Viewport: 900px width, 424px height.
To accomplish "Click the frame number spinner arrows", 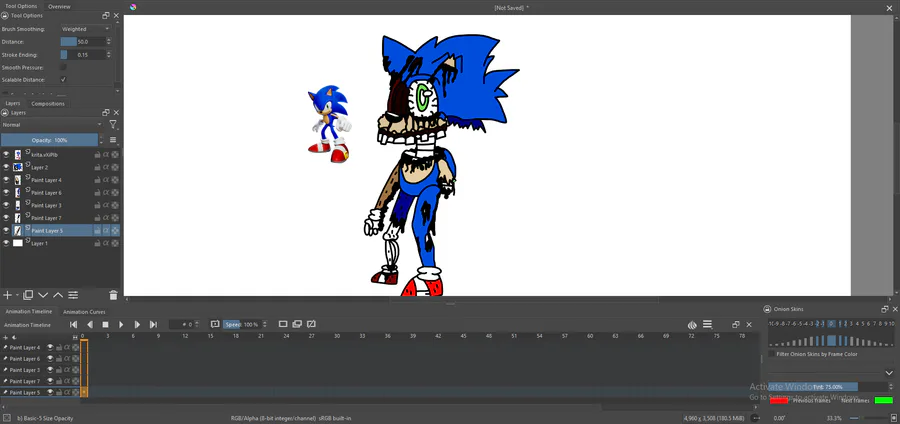I will (197, 324).
